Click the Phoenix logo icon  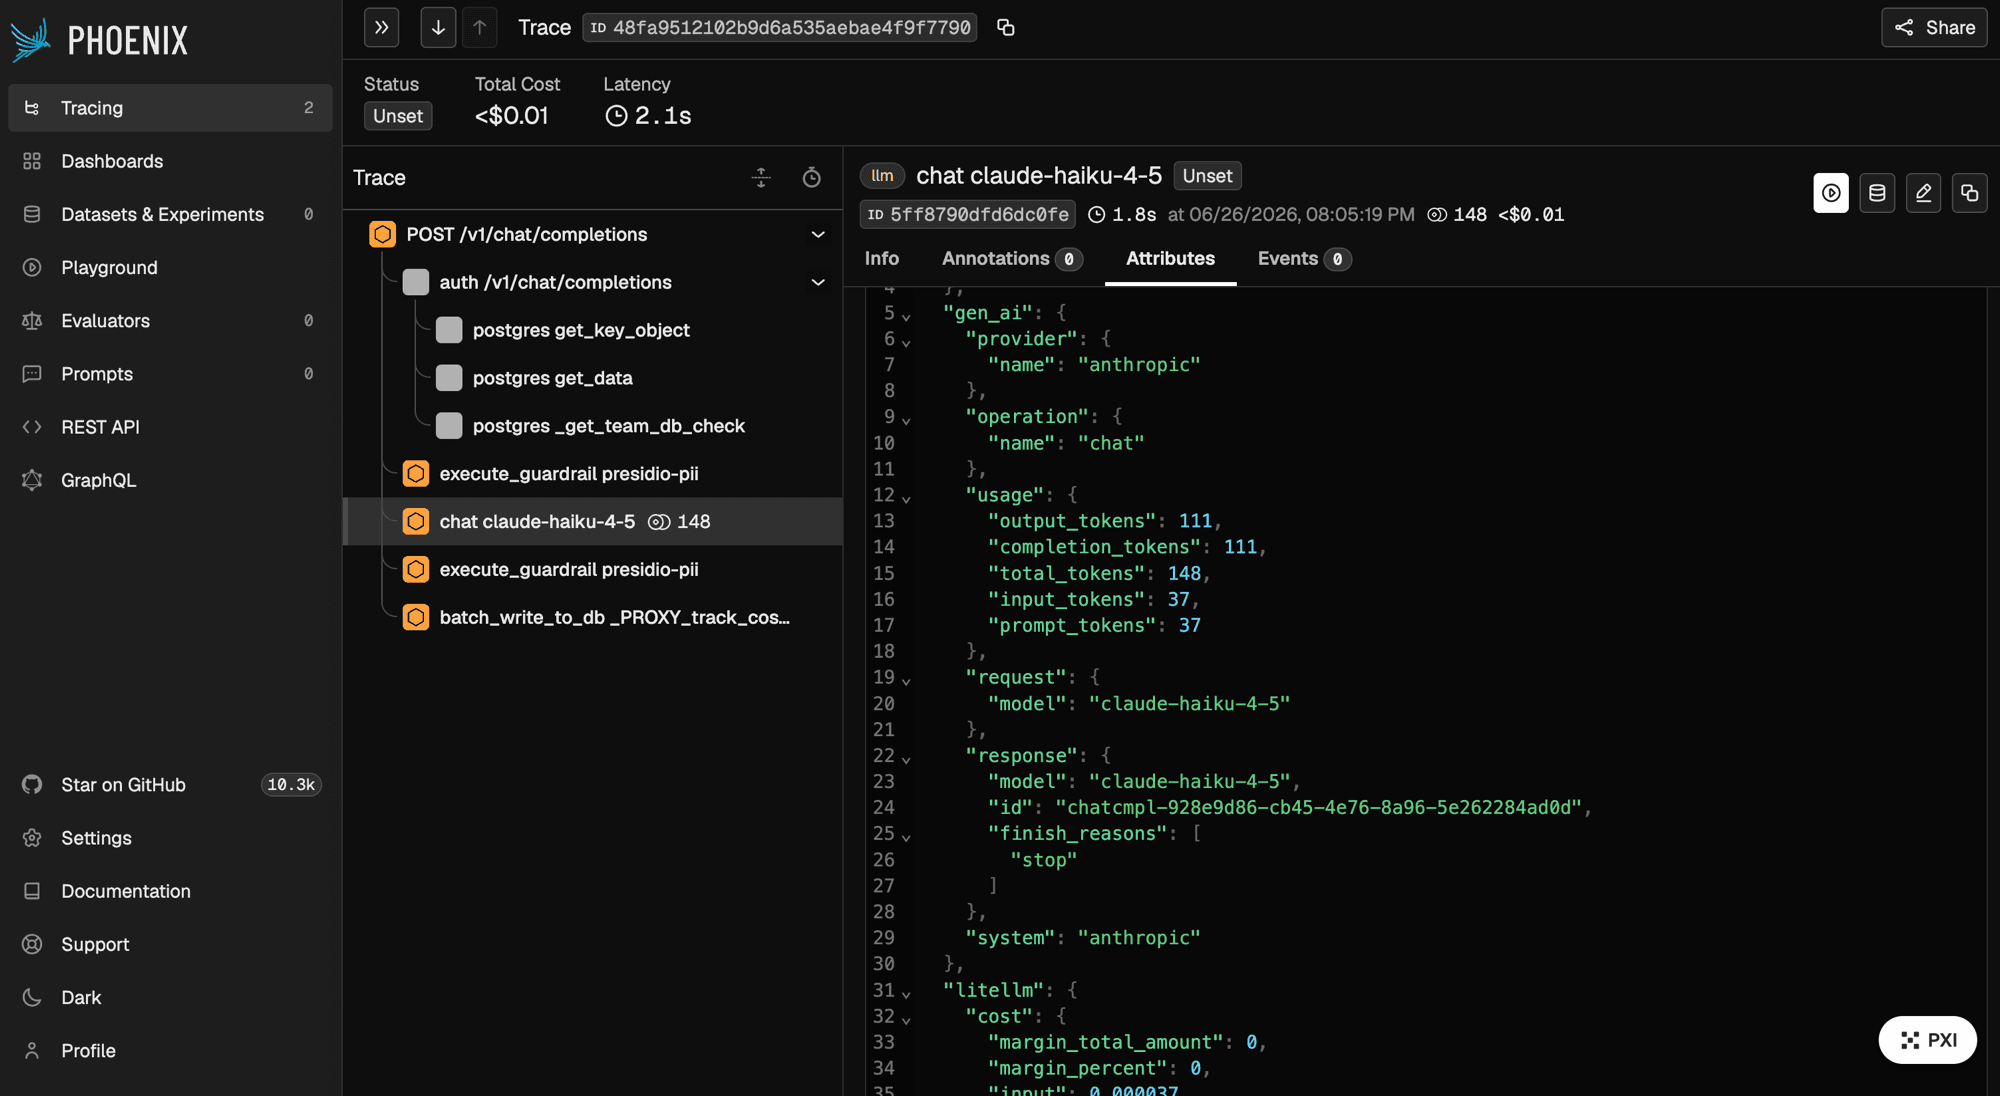click(30, 40)
